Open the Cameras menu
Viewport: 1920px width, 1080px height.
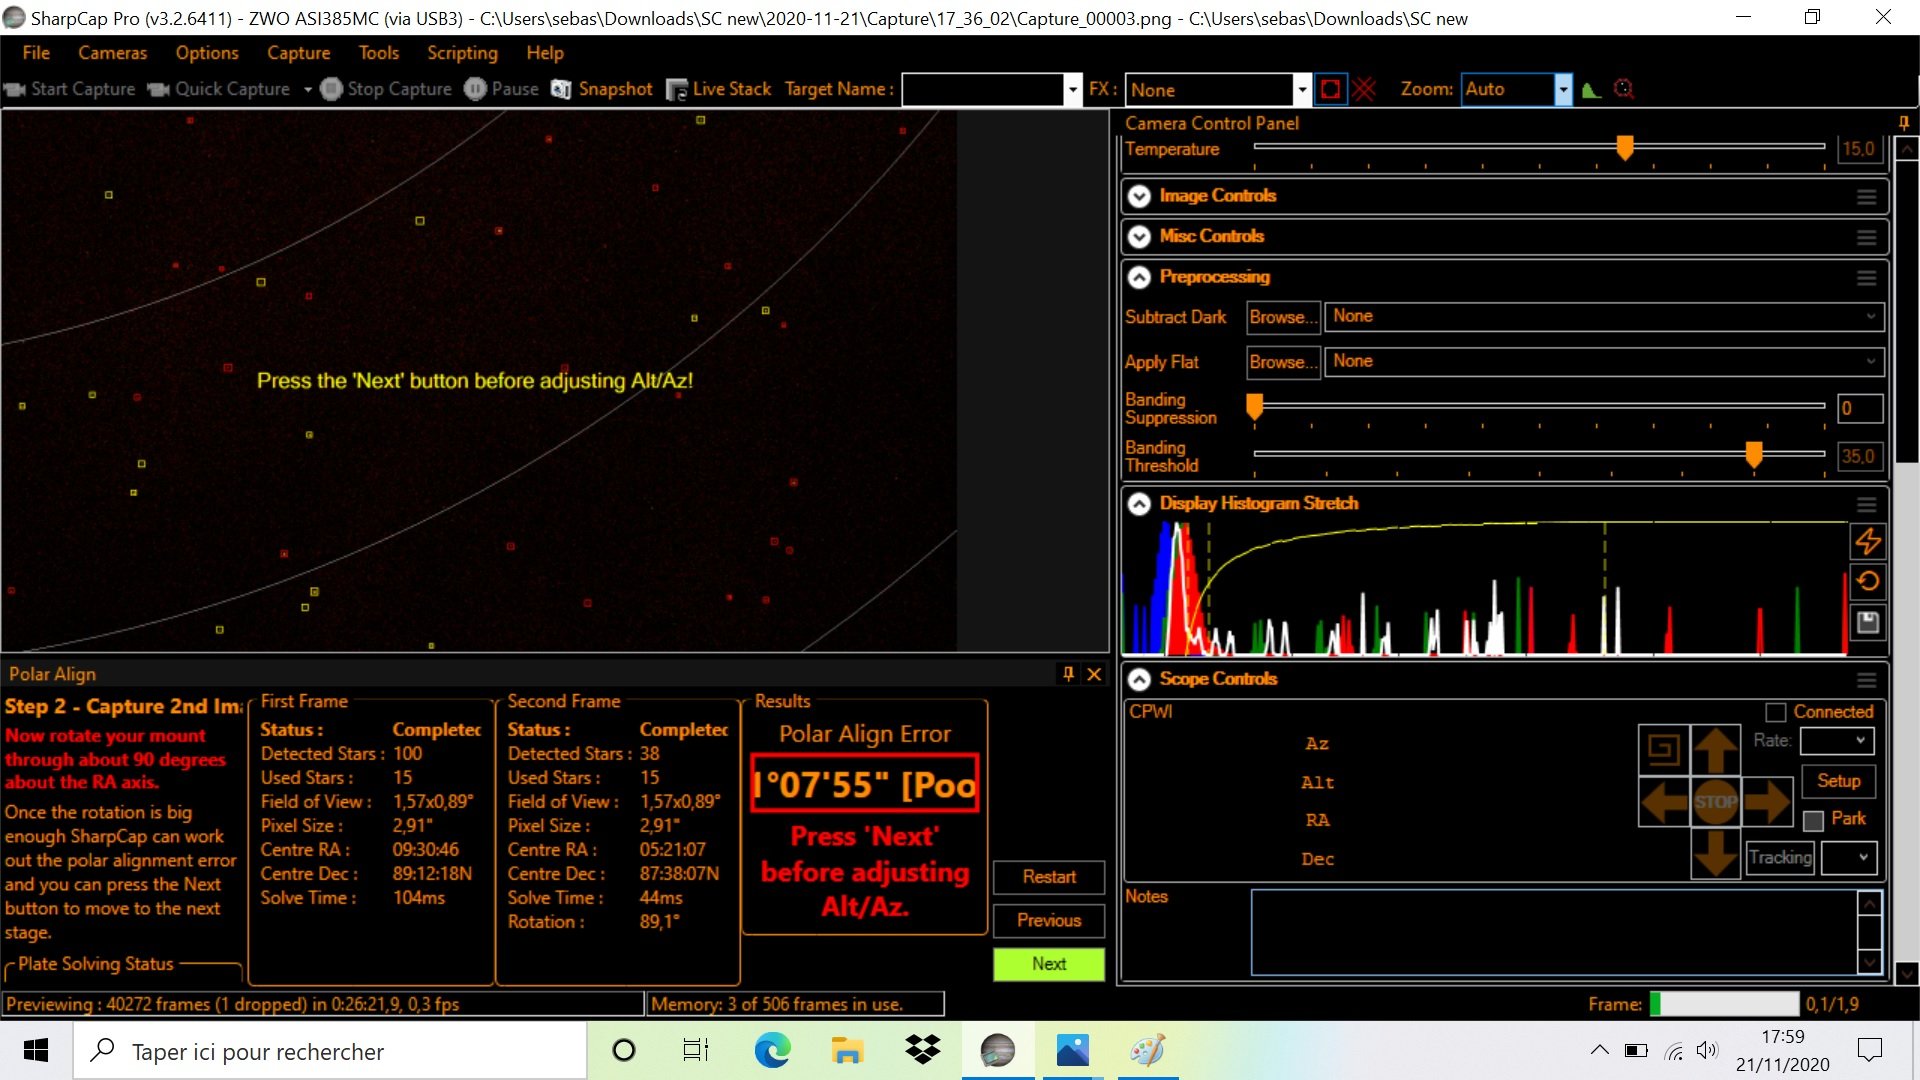tap(112, 53)
